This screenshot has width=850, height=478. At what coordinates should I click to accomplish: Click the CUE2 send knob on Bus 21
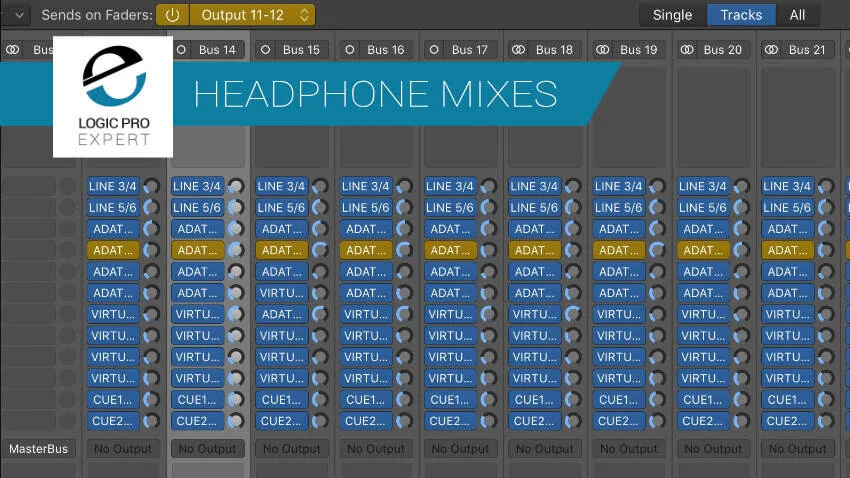coord(826,421)
